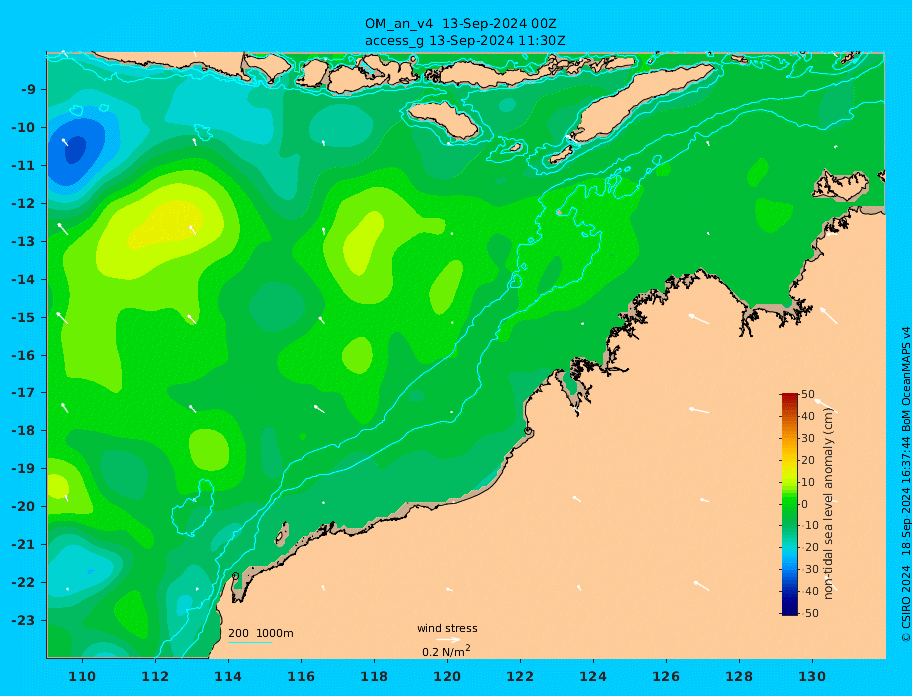
Task: Click latitude axis label '-9'
Action: pyautogui.click(x=28, y=90)
